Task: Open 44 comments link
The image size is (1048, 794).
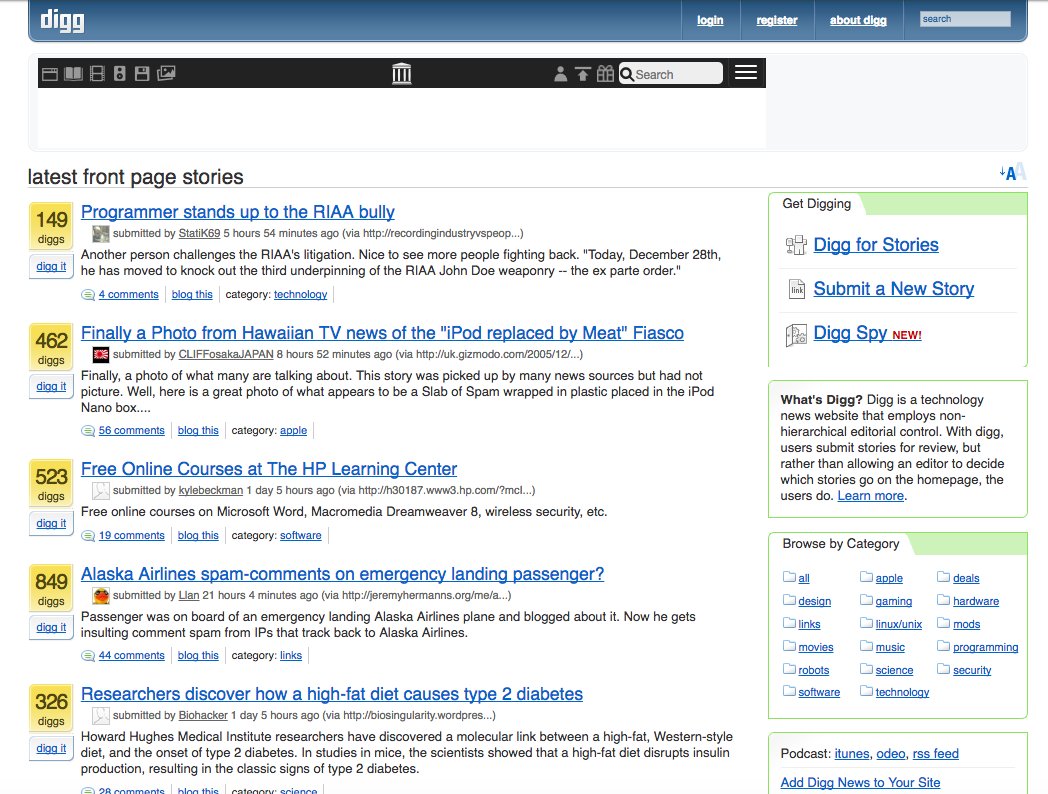Action: [x=132, y=656]
